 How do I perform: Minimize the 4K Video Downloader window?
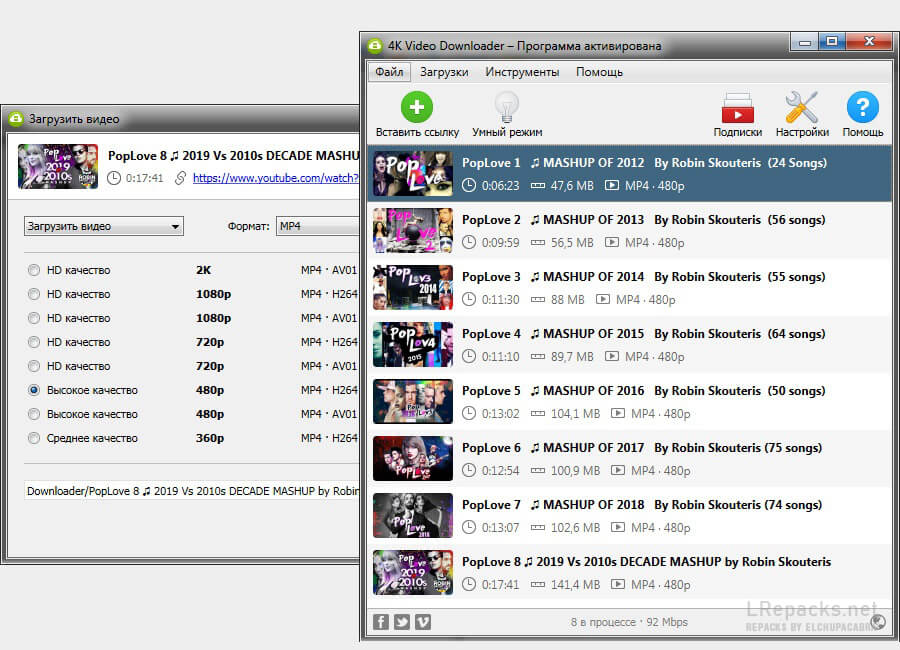[x=805, y=42]
